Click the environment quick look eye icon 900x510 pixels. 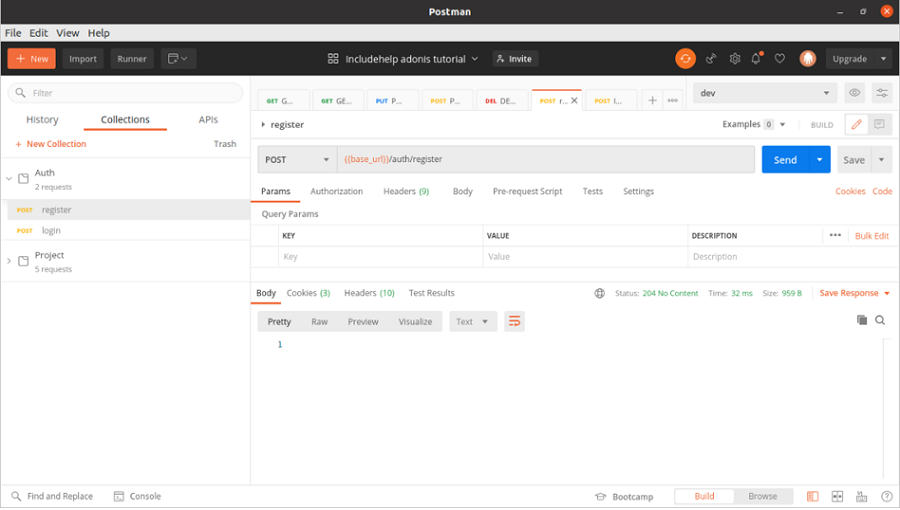pyautogui.click(x=854, y=93)
